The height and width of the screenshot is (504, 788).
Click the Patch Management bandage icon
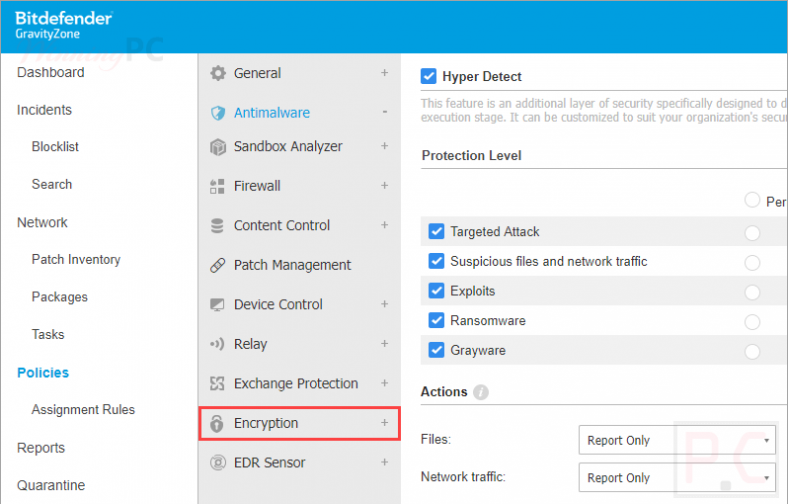pos(217,265)
